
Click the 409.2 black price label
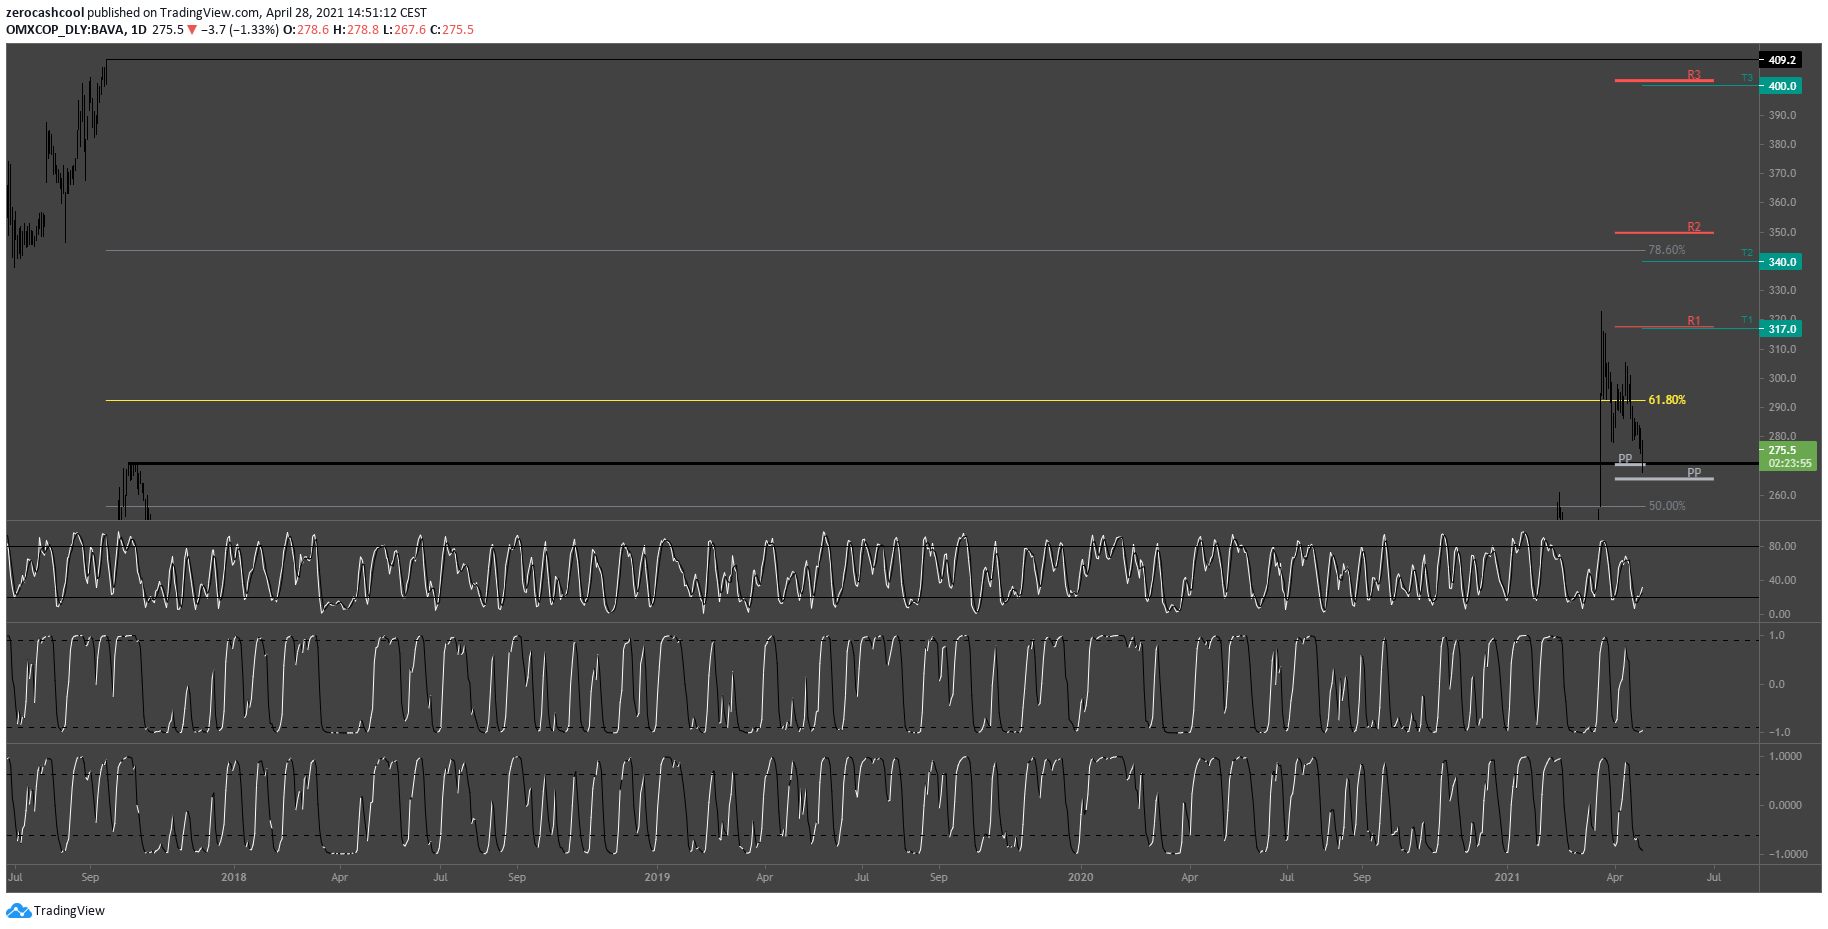[1781, 60]
